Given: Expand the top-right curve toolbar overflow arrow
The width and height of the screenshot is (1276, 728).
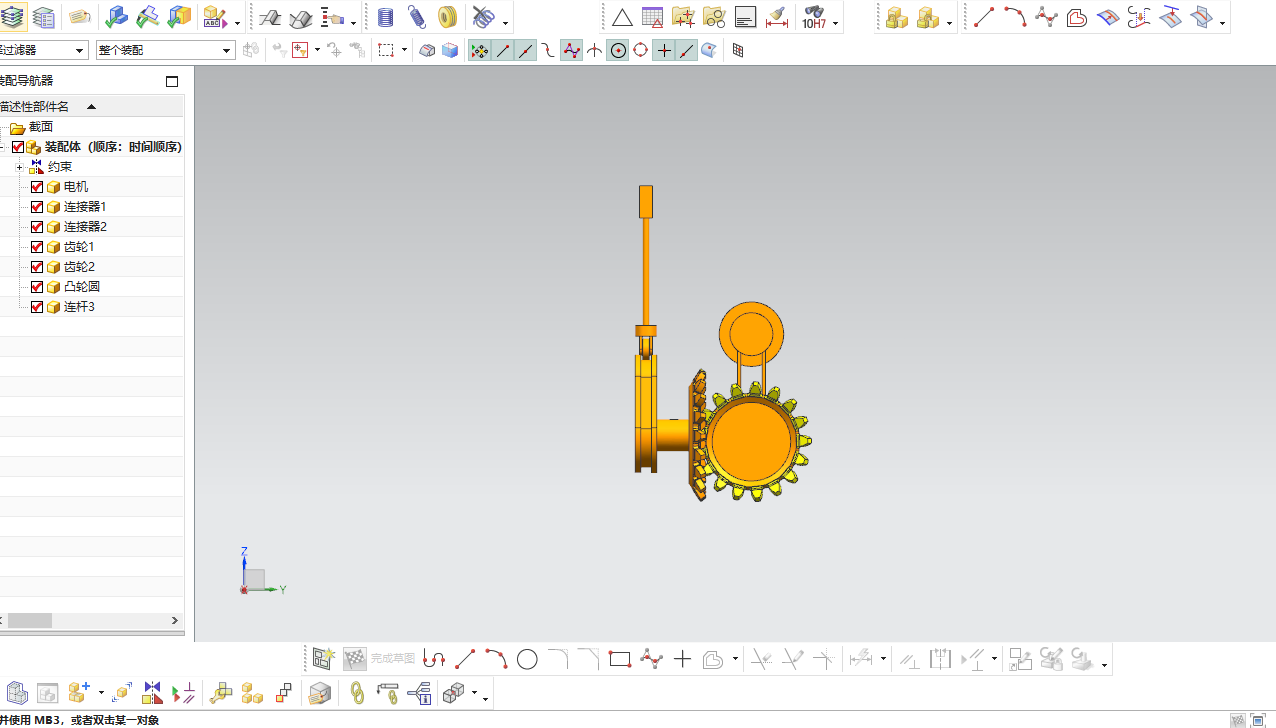Looking at the screenshot, I should [x=1223, y=22].
